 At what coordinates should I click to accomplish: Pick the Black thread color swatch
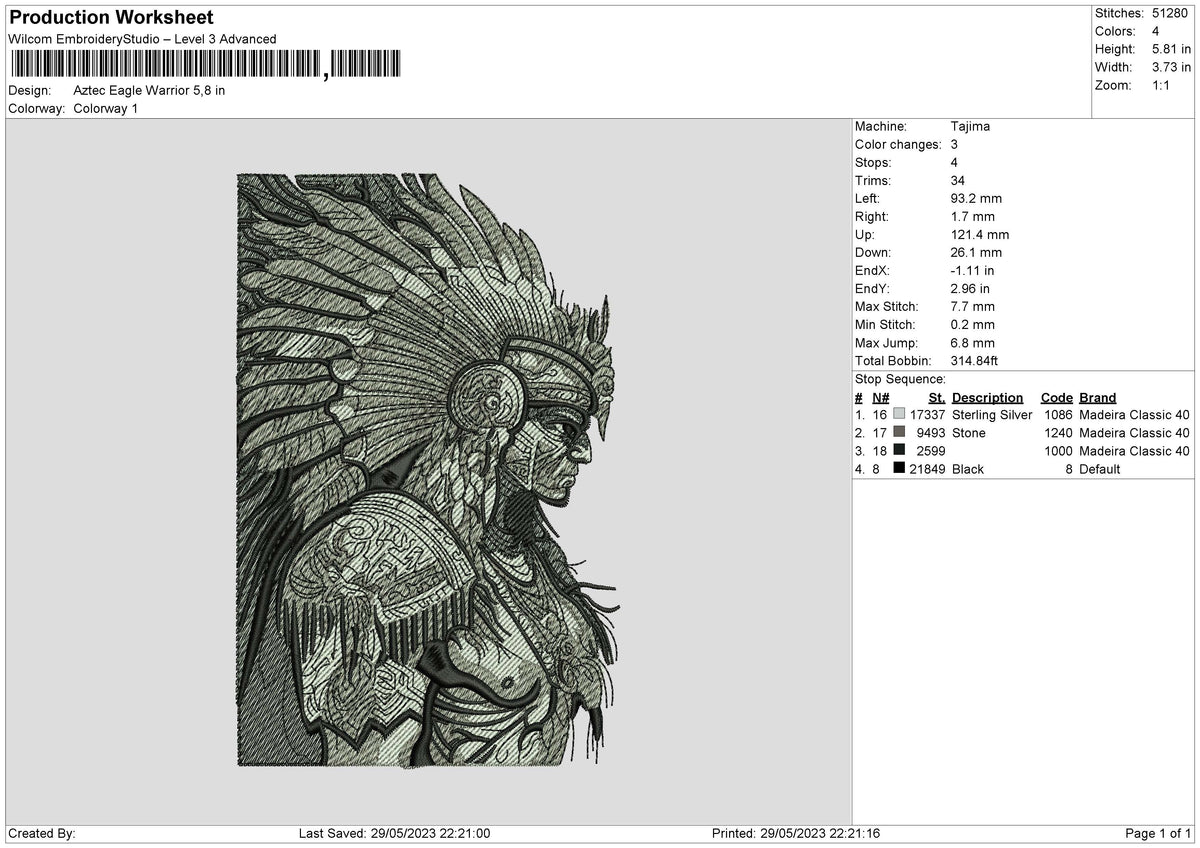(x=900, y=469)
